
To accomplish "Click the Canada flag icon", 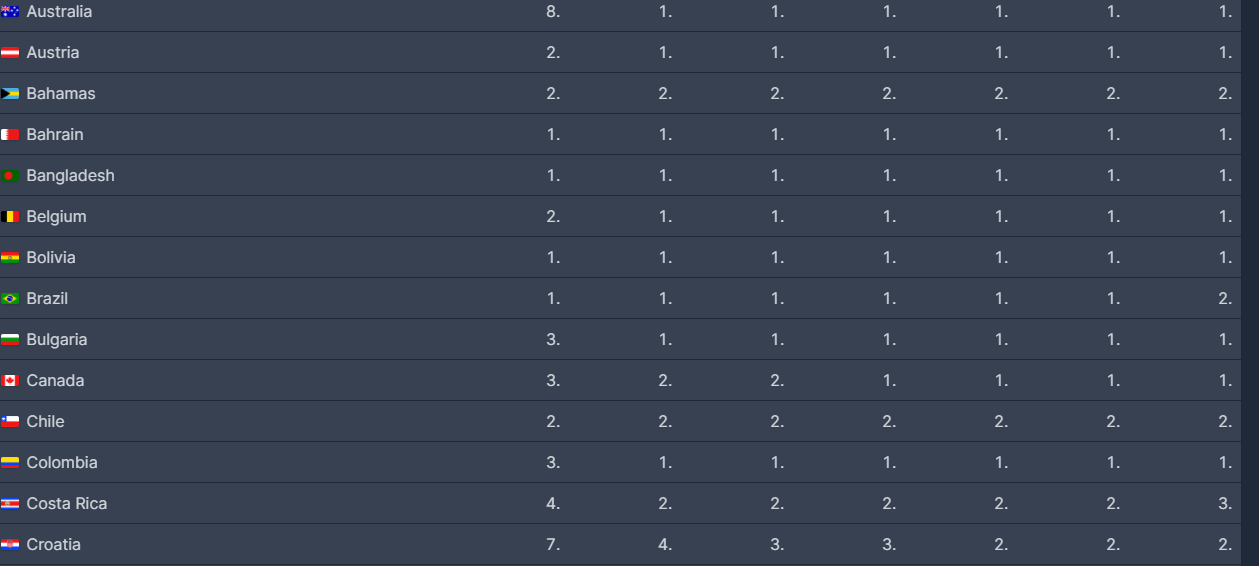I will [10, 381].
